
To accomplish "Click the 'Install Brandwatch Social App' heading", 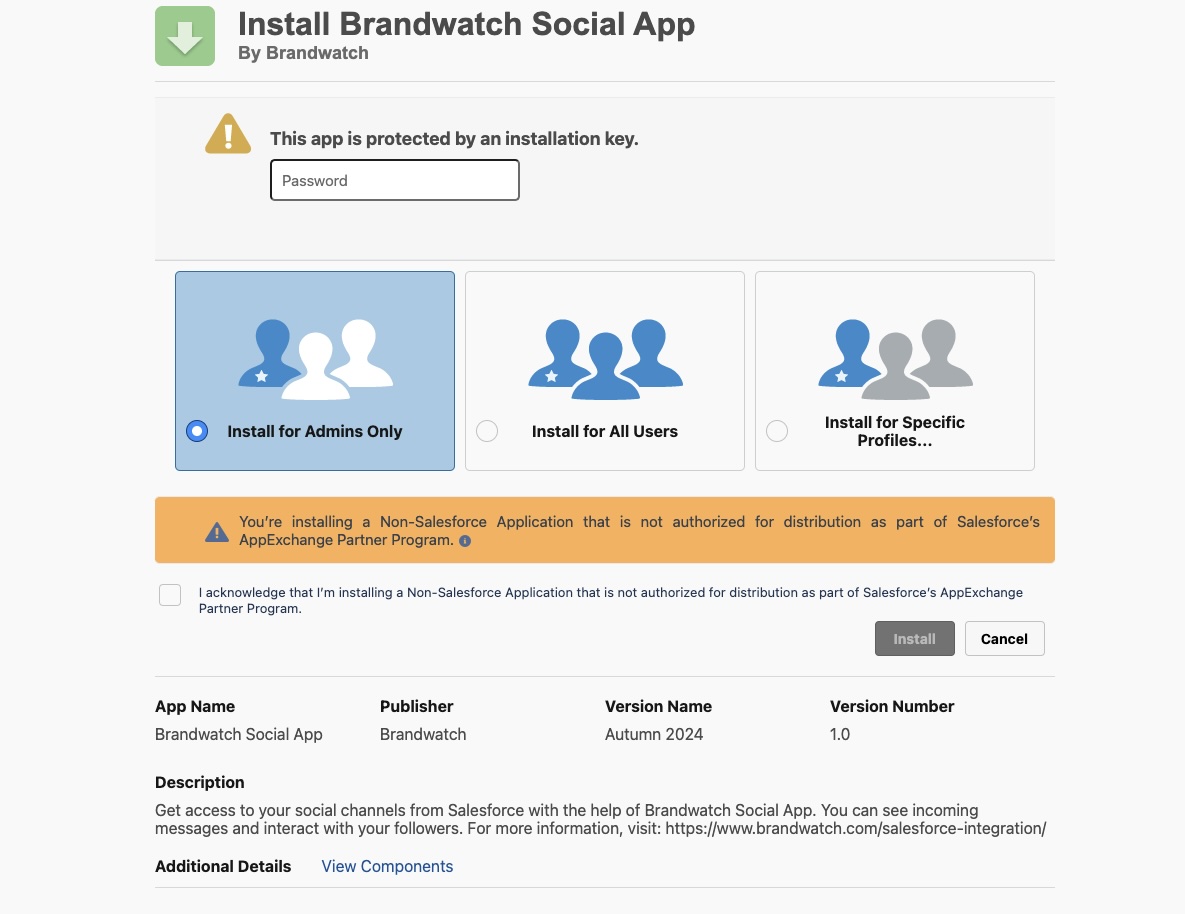I will pos(466,24).
